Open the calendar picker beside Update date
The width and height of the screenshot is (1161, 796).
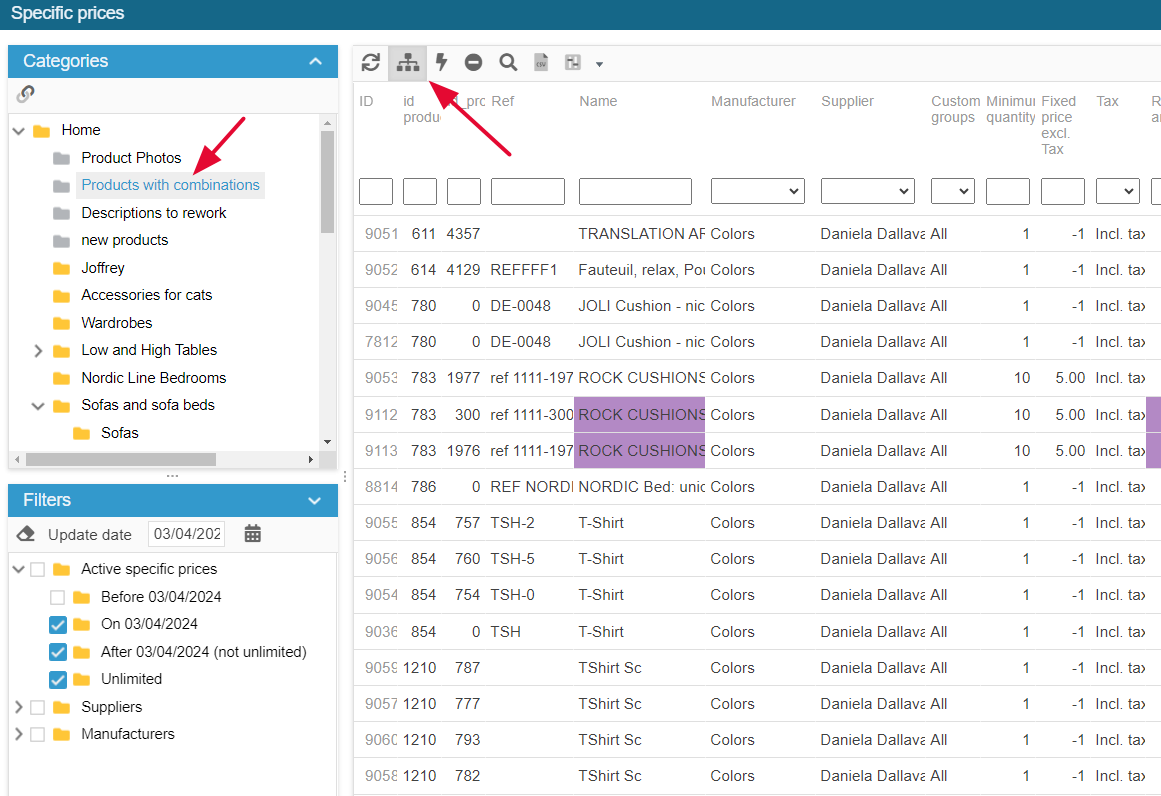[253, 534]
